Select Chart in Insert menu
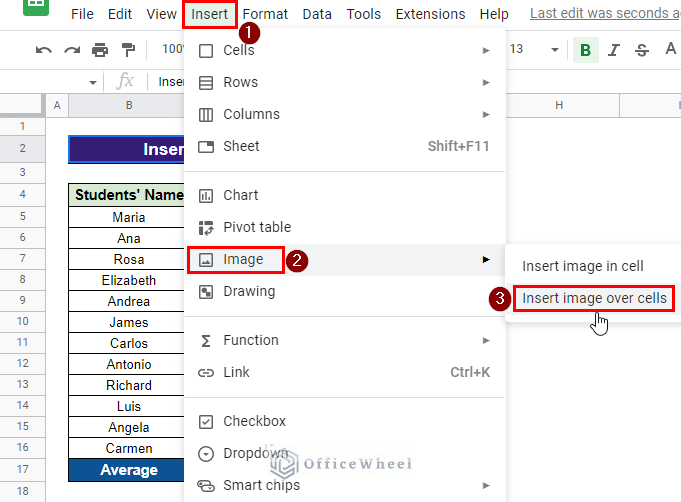Viewport: 681px width, 502px height. [x=241, y=195]
